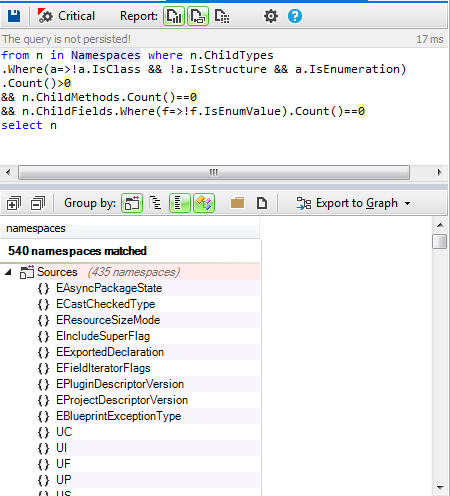The width and height of the screenshot is (450, 496).
Task: Toggle the Critical rule flag
Action: tap(66, 16)
